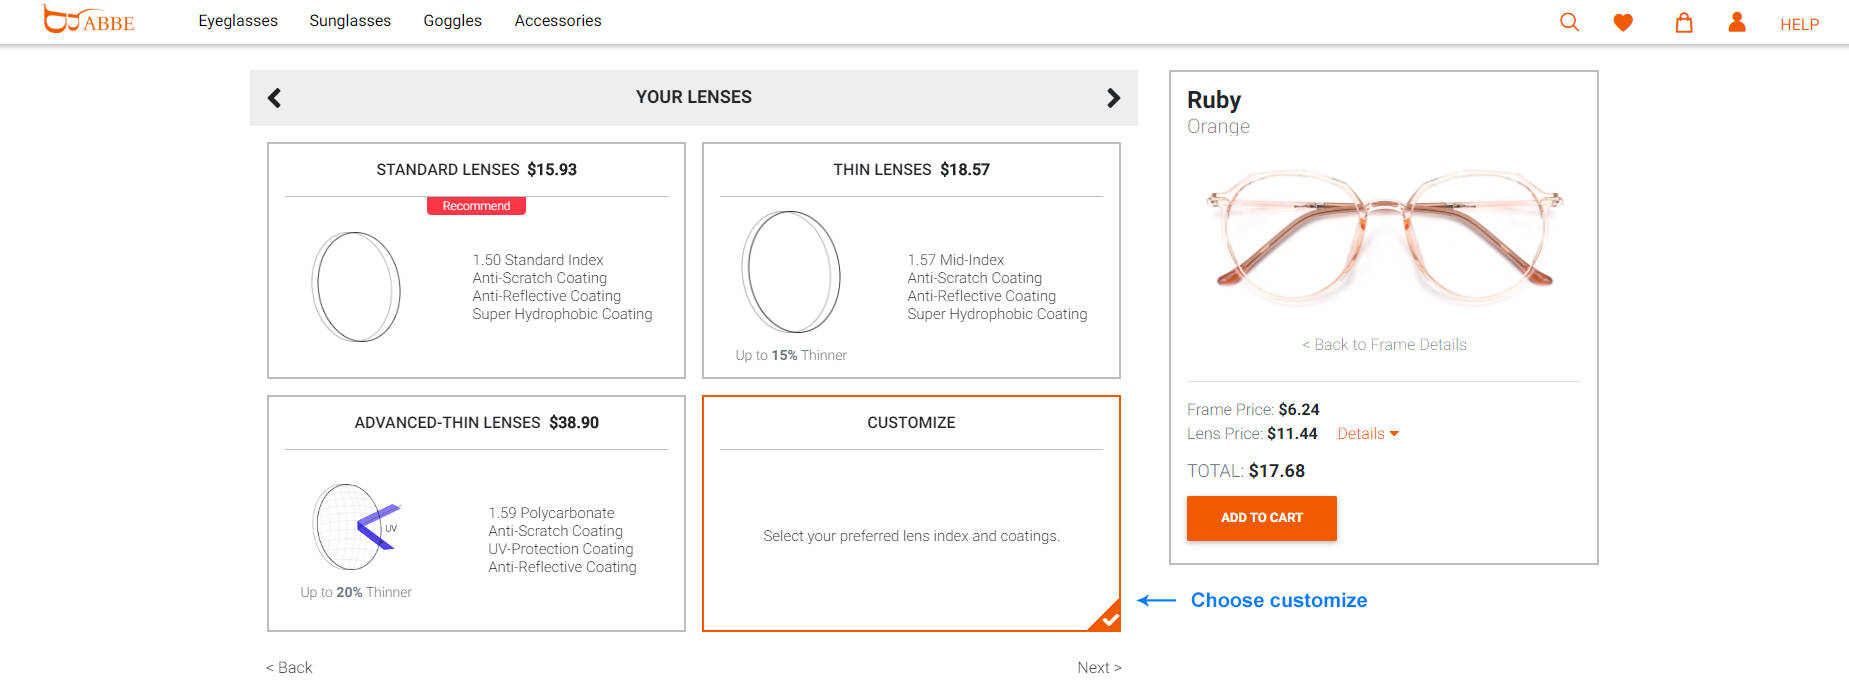1849x690 pixels.
Task: Open the Sunglasses menu
Action: [x=350, y=21]
